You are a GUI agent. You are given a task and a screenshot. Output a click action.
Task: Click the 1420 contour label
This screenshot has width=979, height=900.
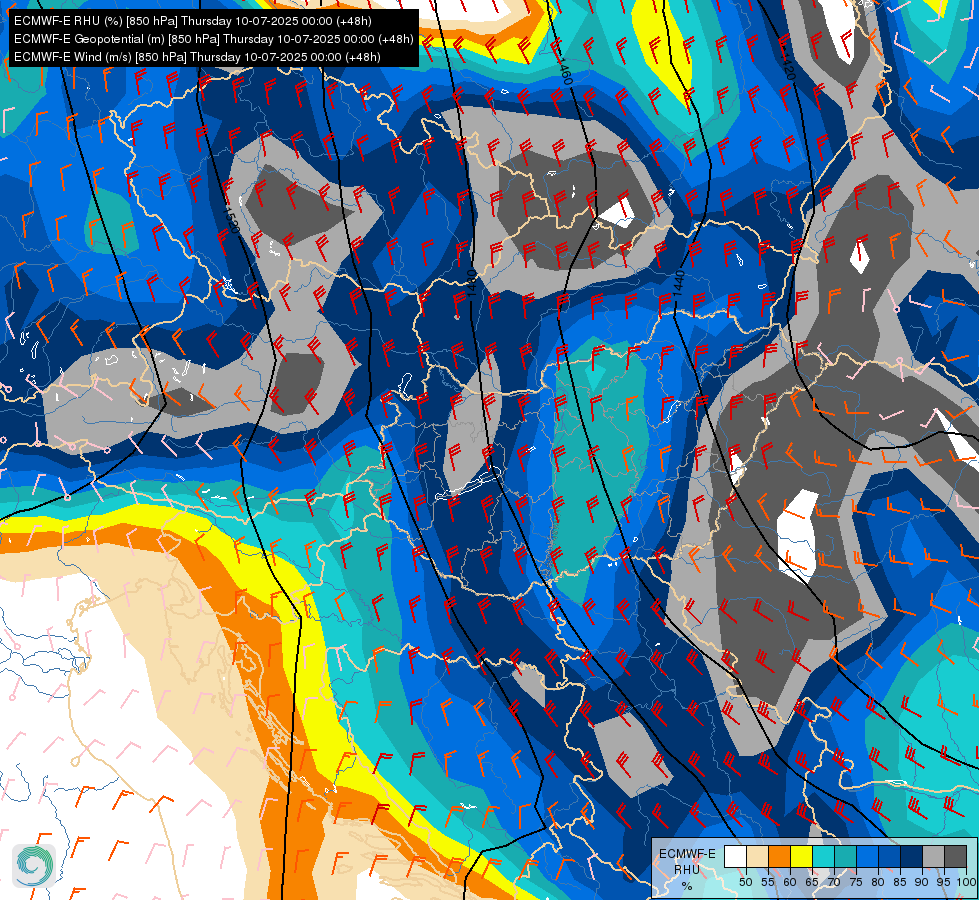click(x=788, y=66)
